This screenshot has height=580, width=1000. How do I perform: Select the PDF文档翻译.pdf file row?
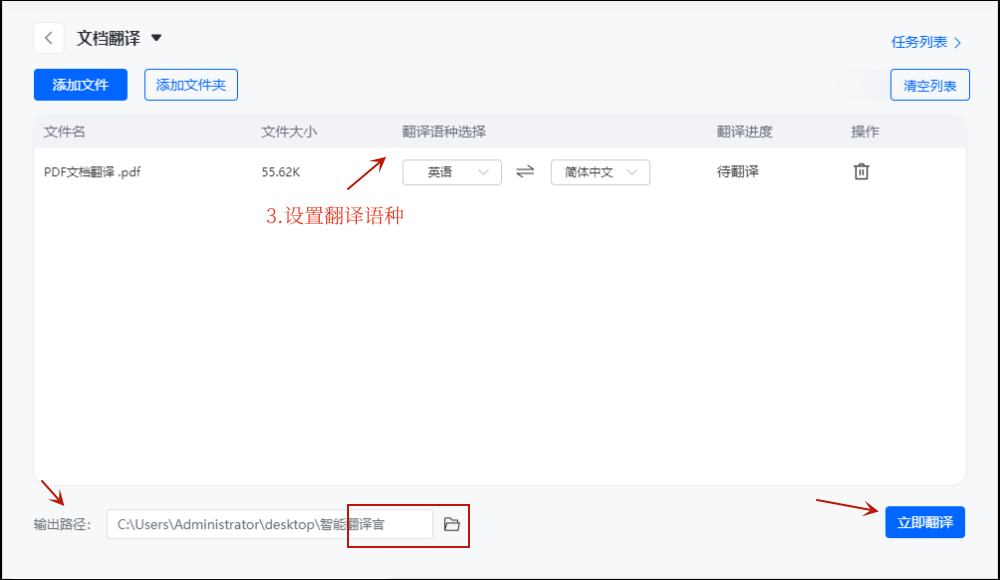(x=93, y=172)
